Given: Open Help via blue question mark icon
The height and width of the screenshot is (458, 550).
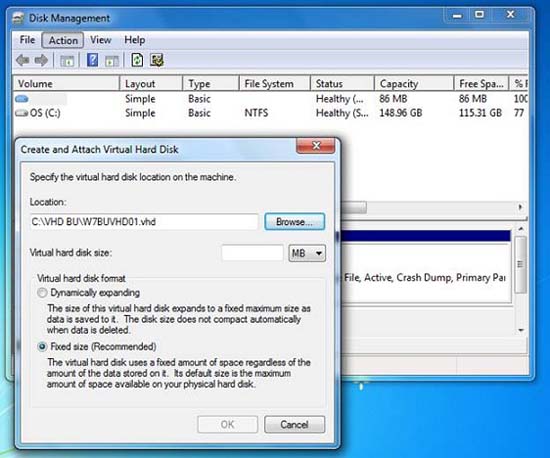Looking at the screenshot, I should coord(93,60).
